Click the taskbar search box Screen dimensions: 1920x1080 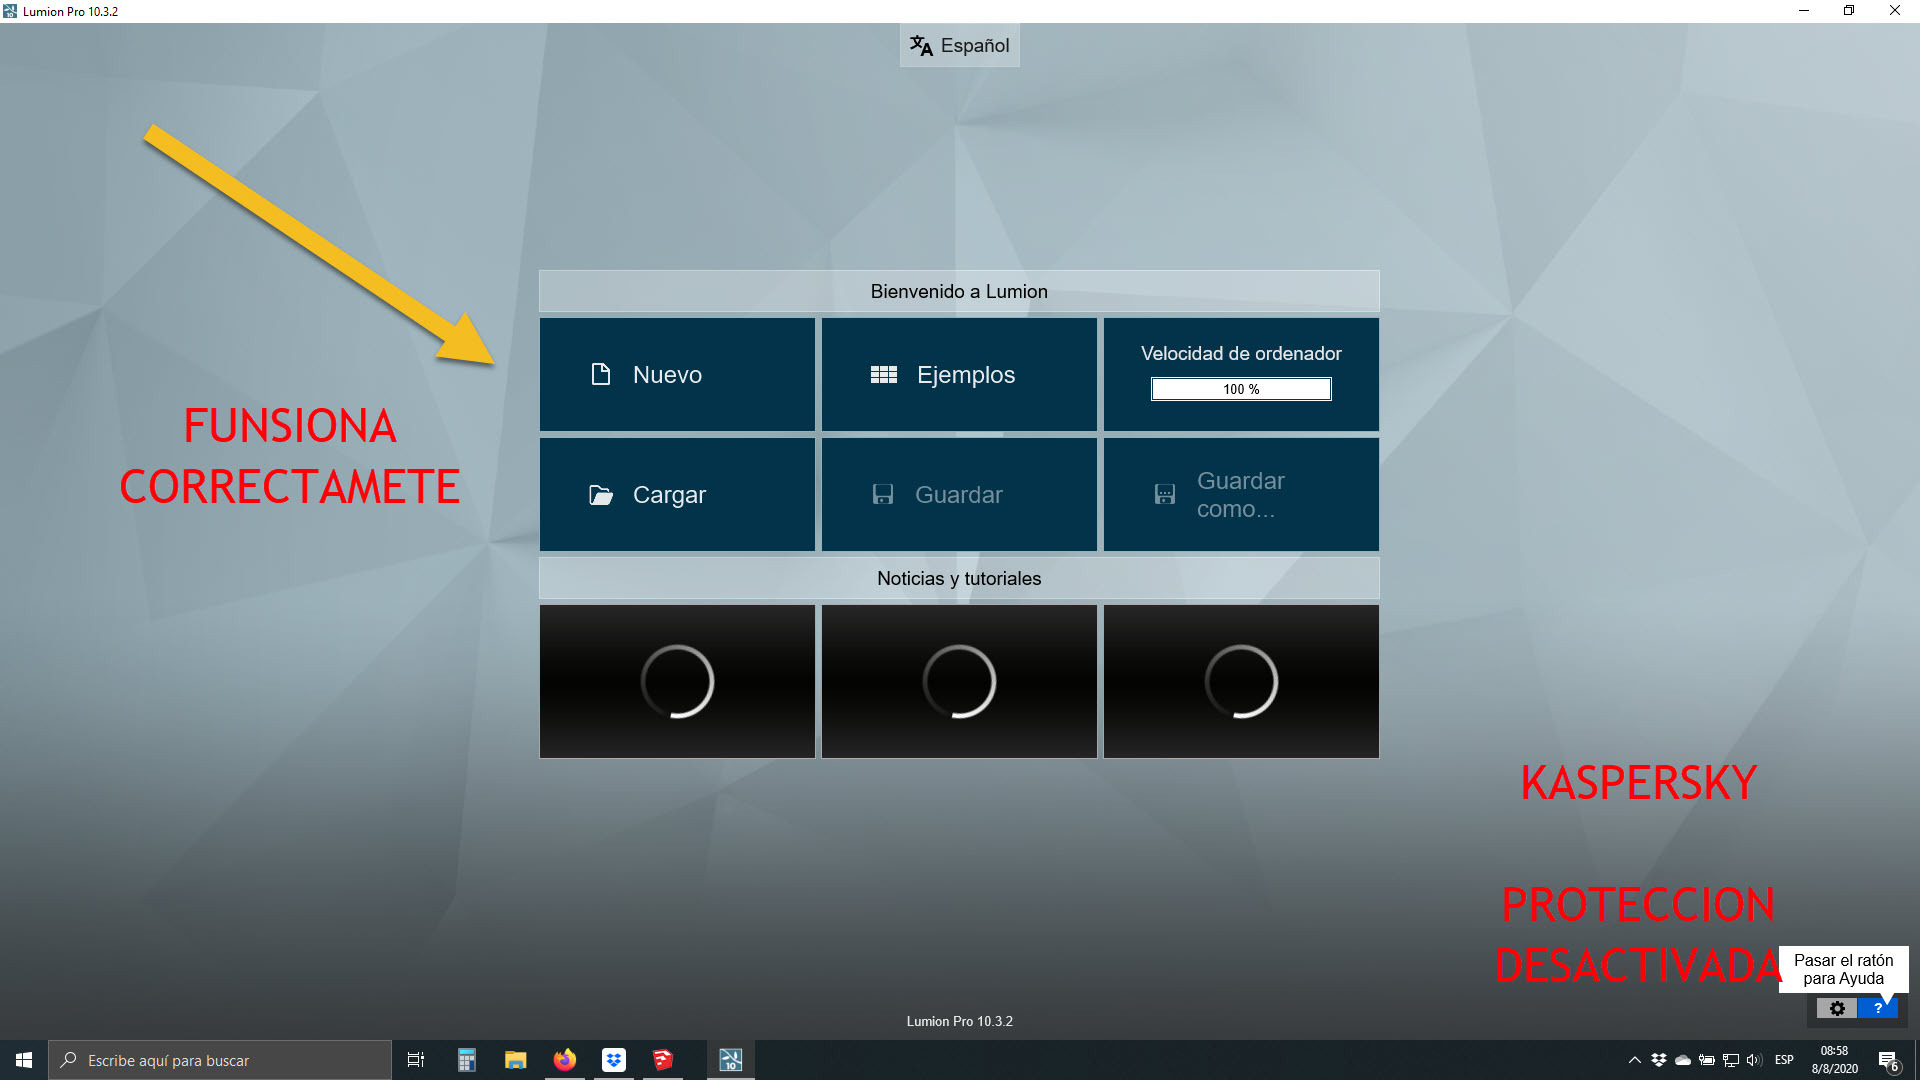[220, 1060]
